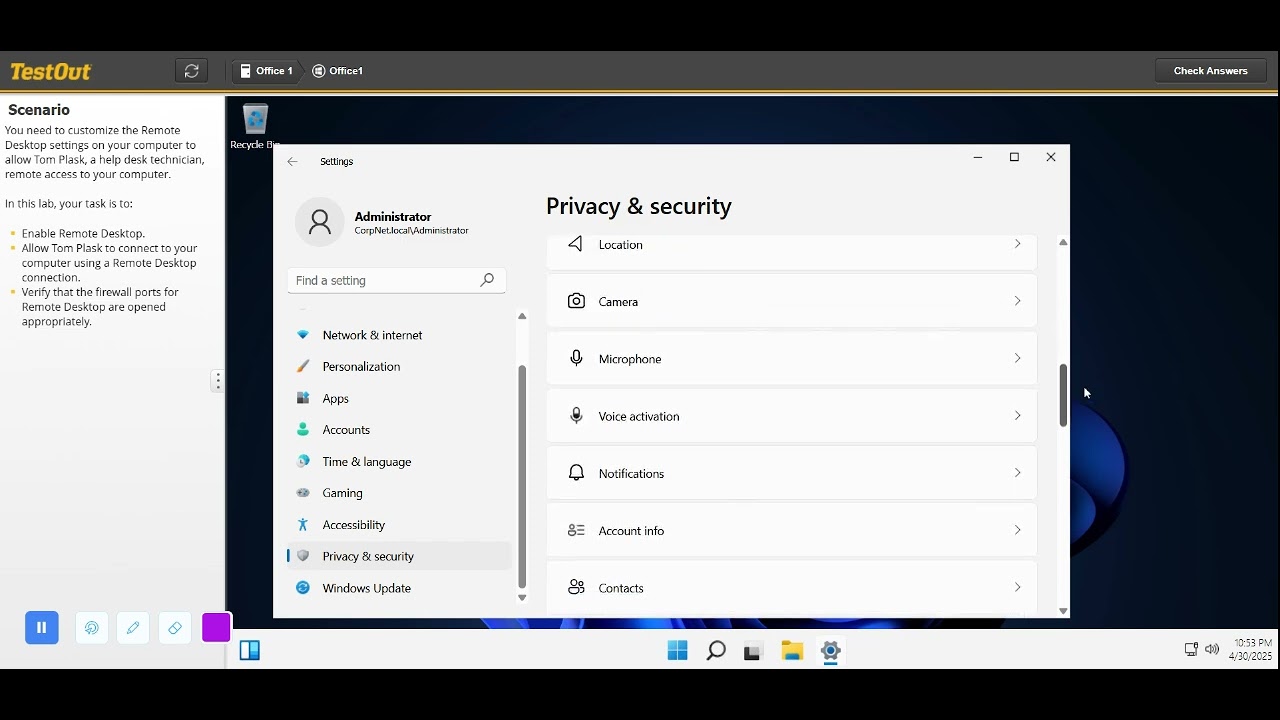The image size is (1280, 720).
Task: Open taskbar Search
Action: pos(716,651)
